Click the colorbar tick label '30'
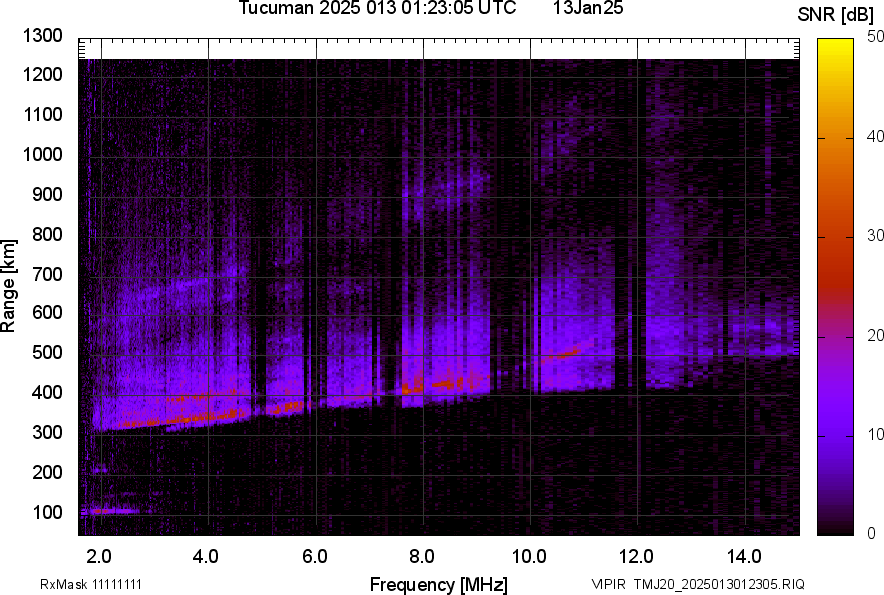This screenshot has width=884, height=595. pyautogui.click(x=875, y=235)
